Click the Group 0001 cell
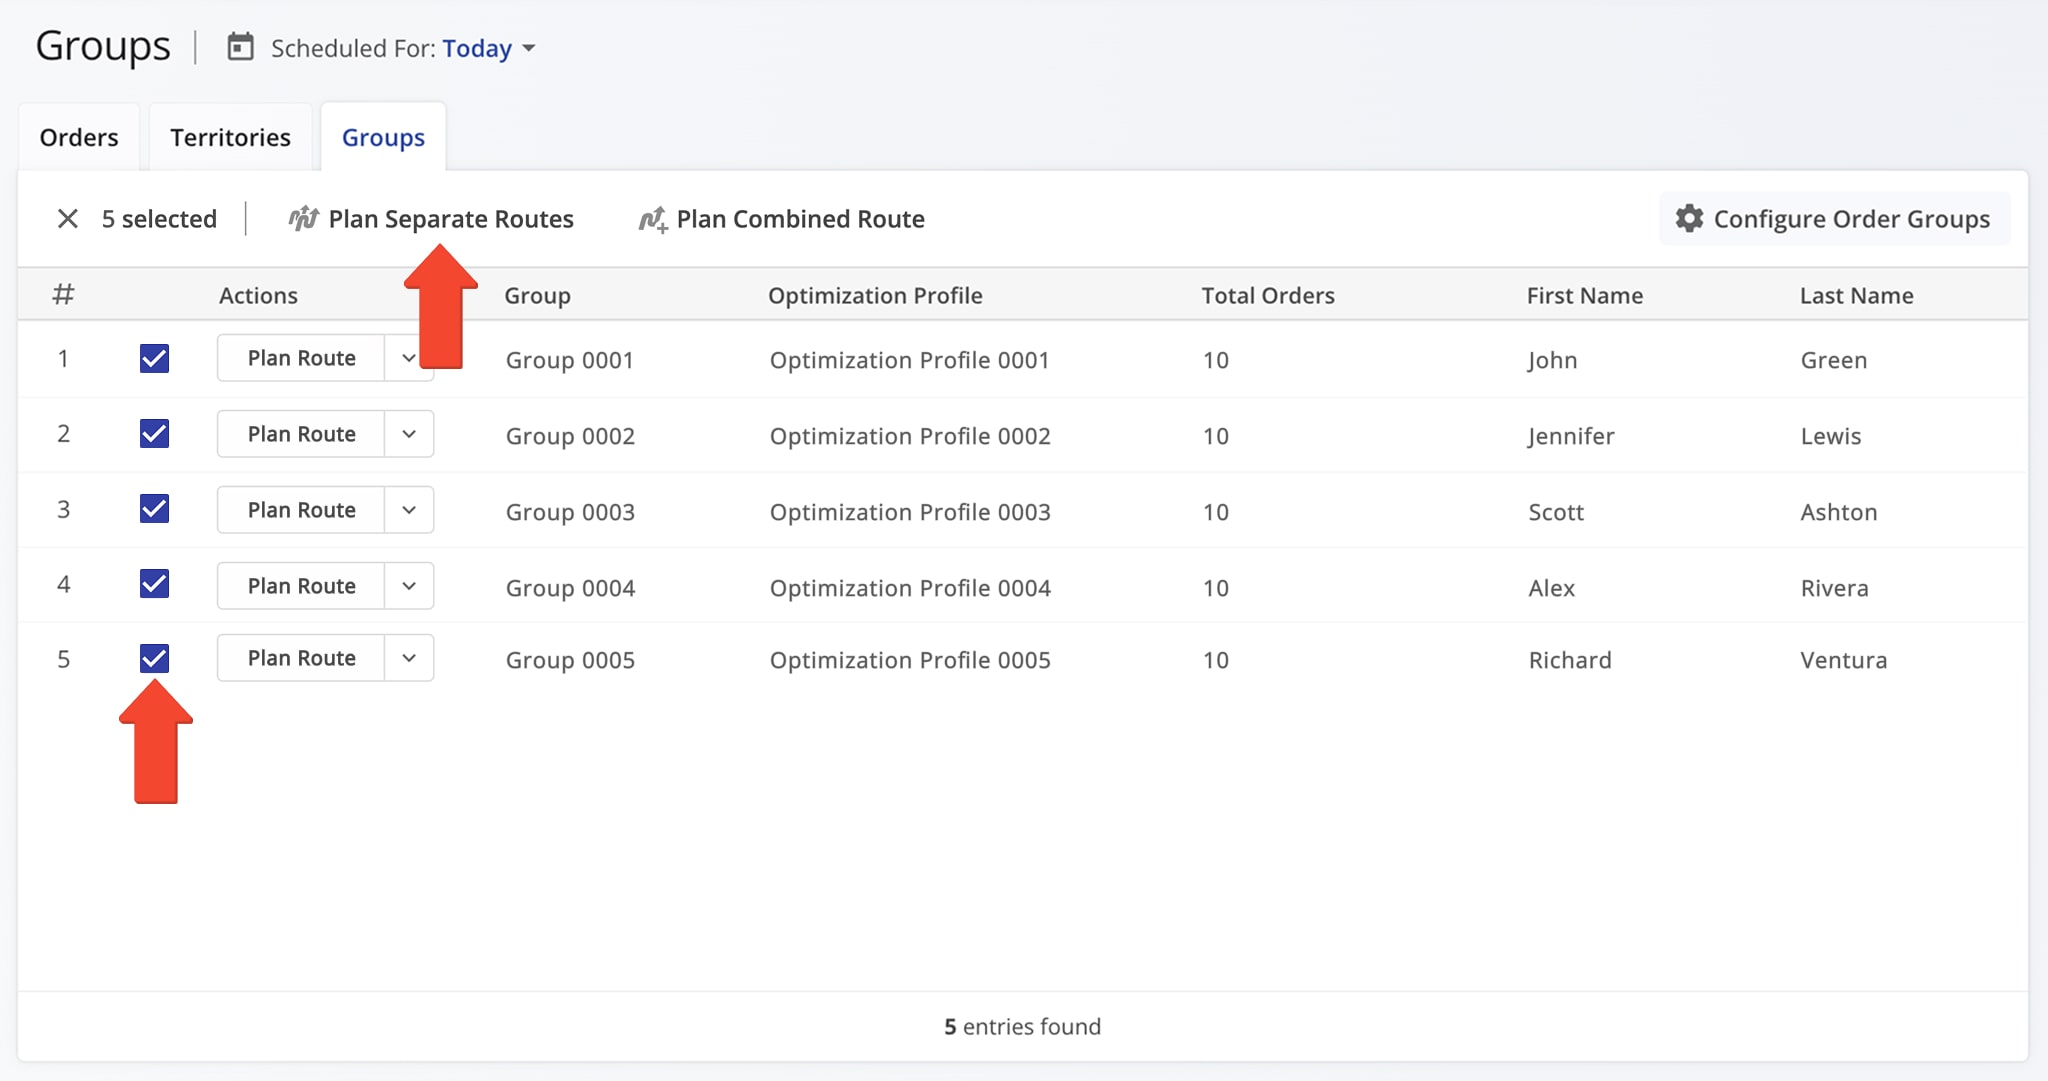 [x=570, y=360]
